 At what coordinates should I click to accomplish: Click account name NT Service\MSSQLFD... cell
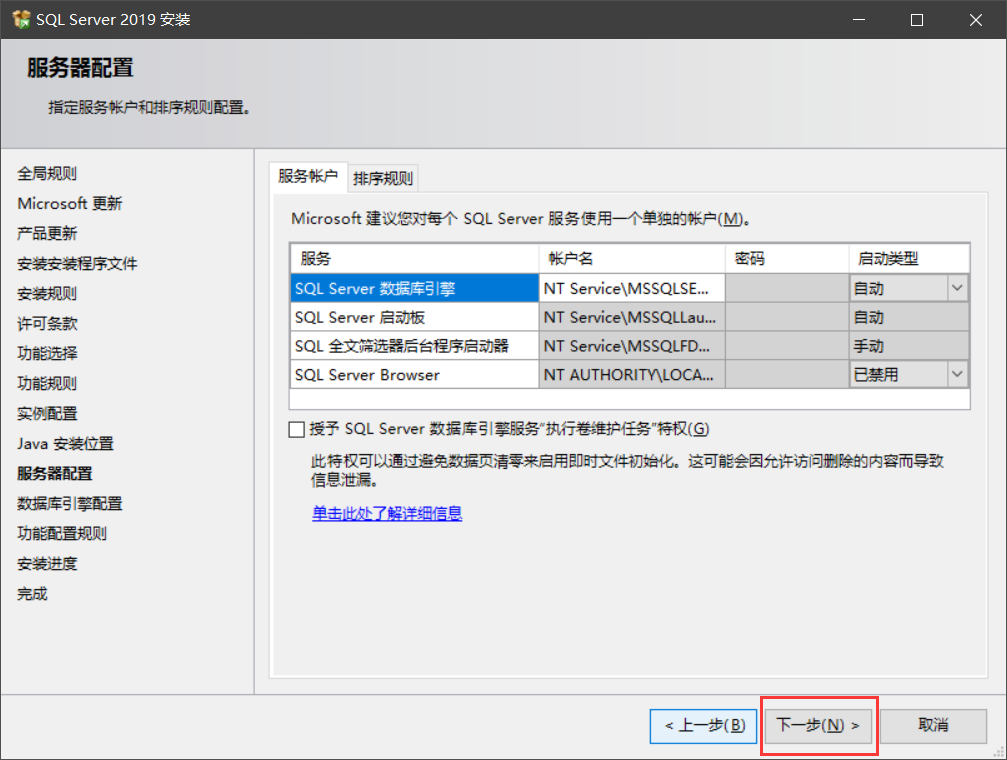pyautogui.click(x=632, y=346)
